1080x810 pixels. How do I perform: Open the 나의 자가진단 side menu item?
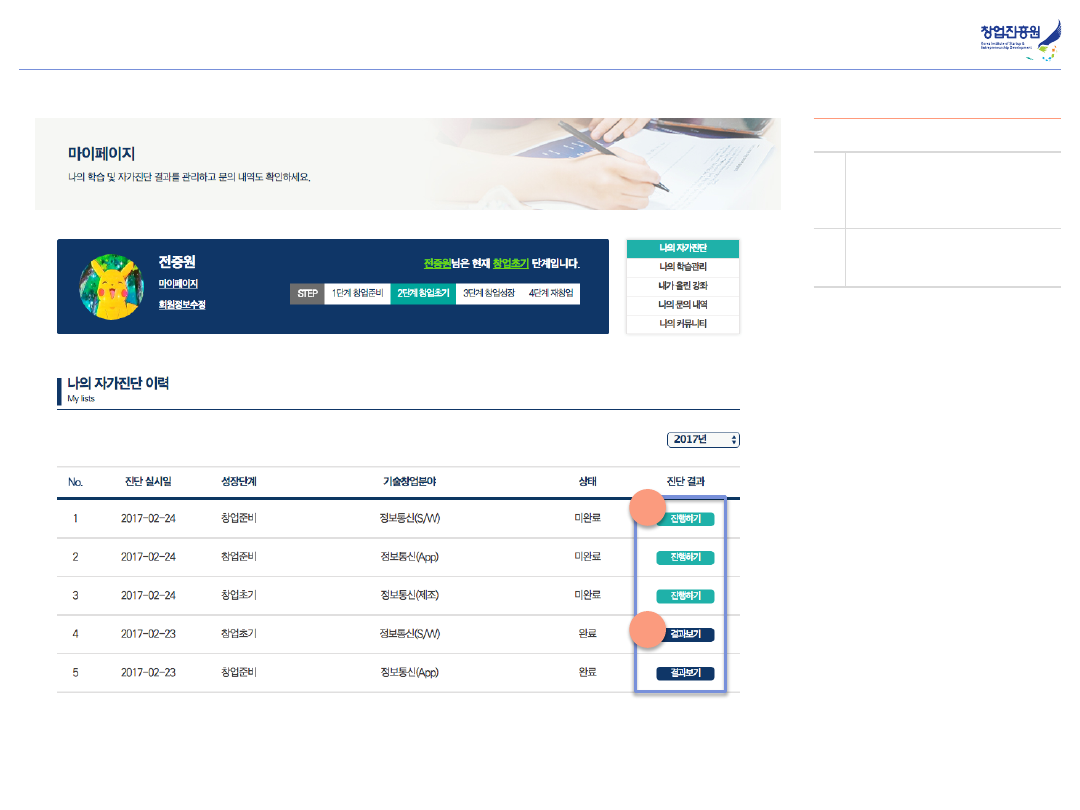pos(683,248)
